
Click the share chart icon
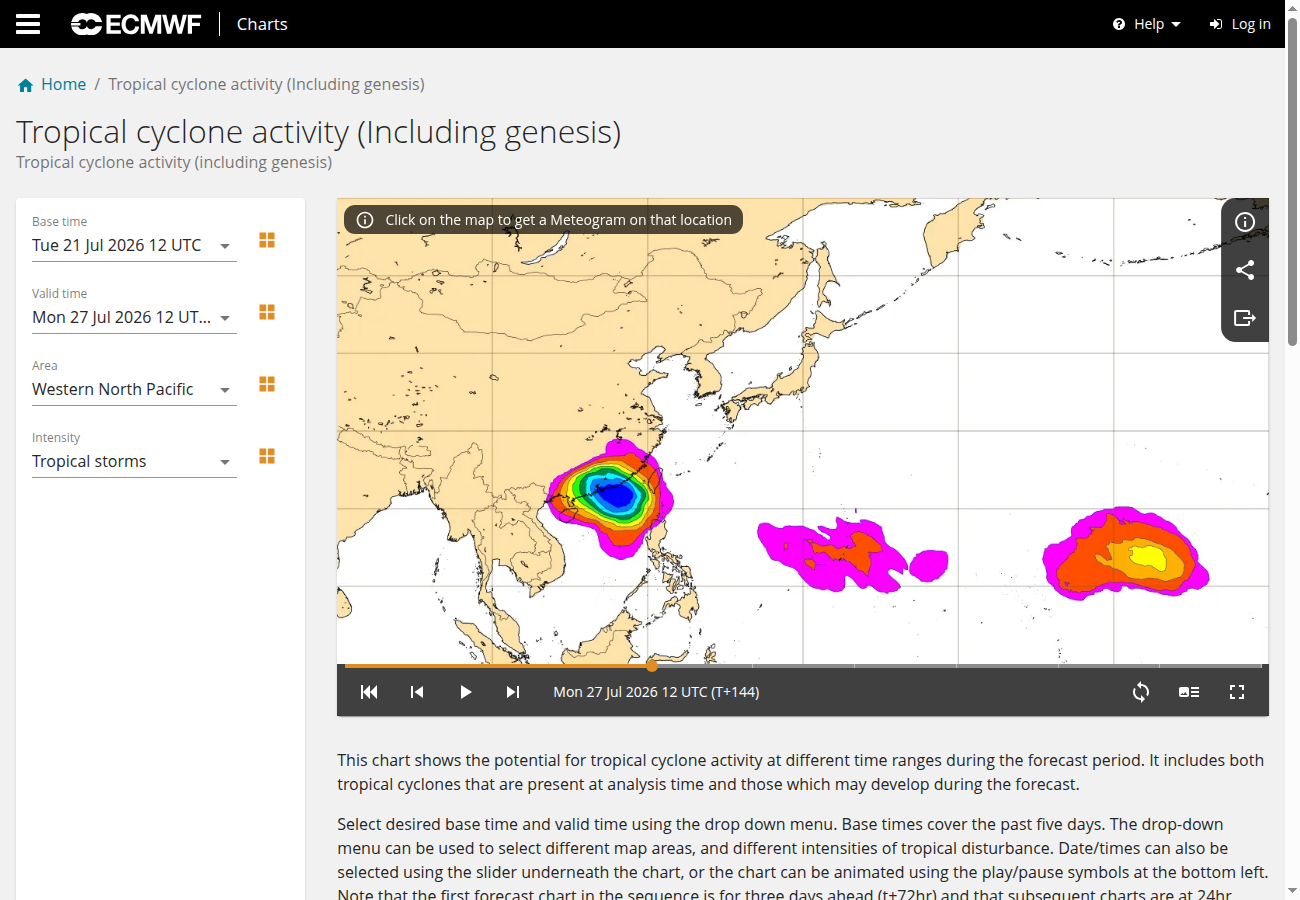point(1245,270)
